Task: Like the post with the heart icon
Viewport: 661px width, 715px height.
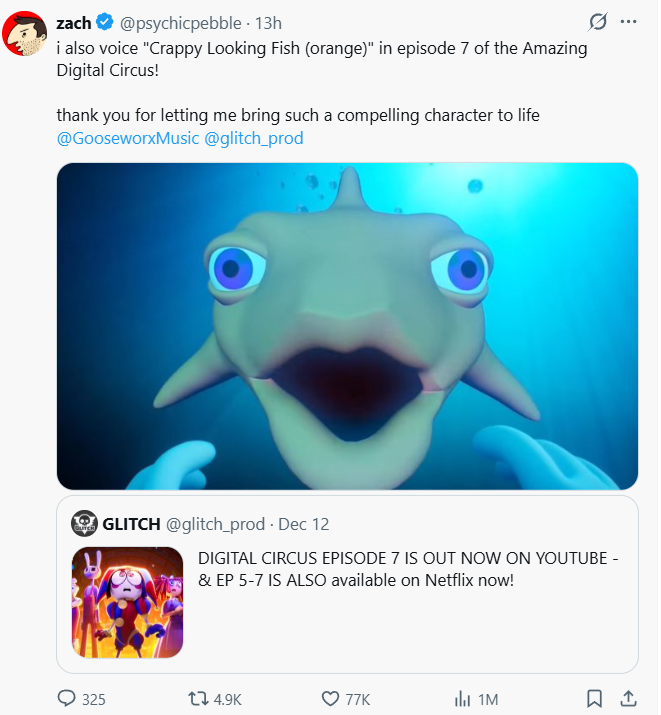Action: [330, 698]
